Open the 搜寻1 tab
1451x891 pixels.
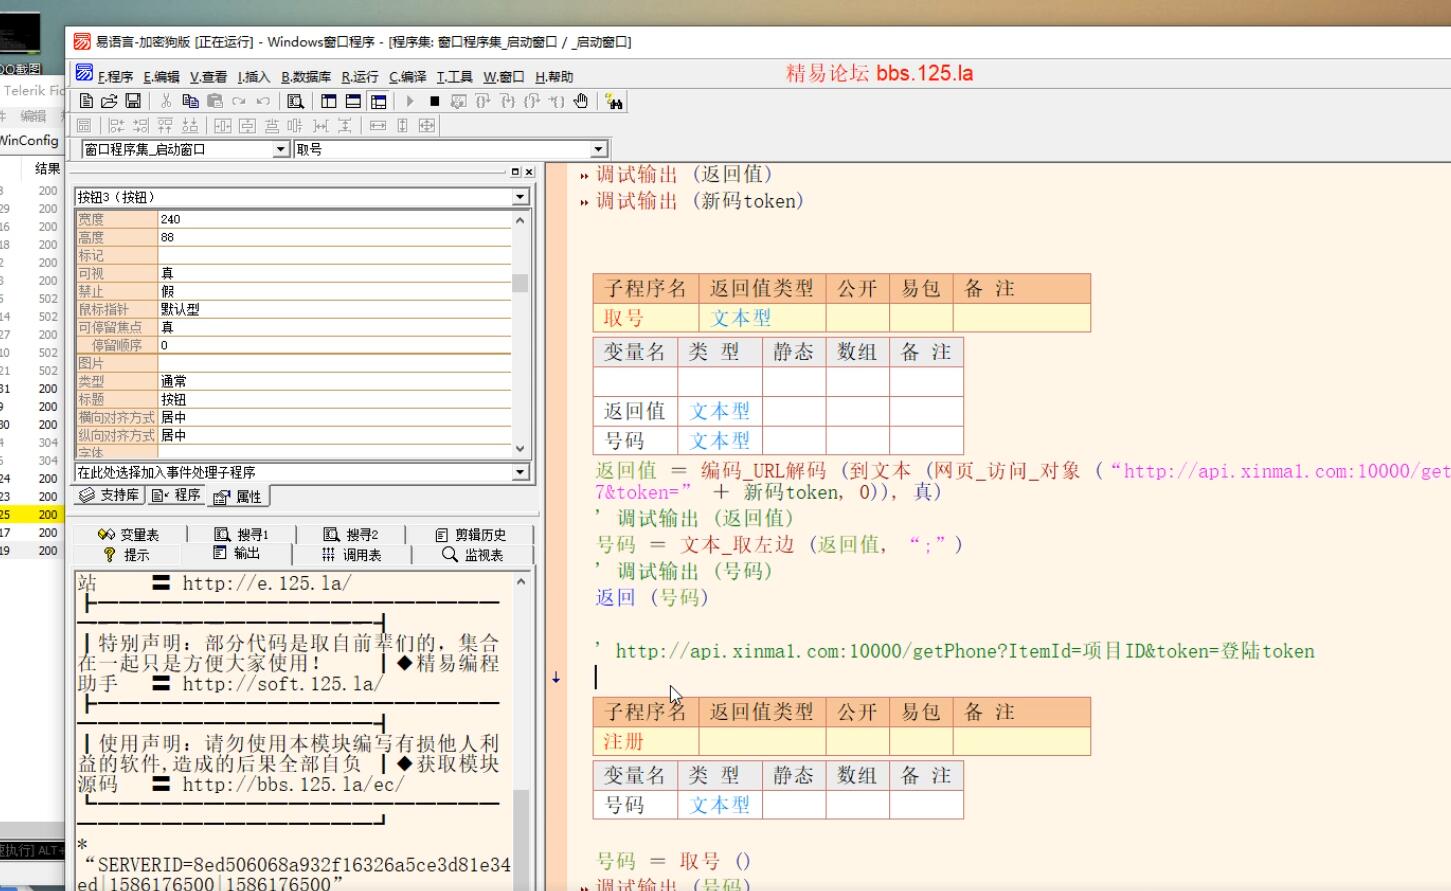tap(242, 534)
